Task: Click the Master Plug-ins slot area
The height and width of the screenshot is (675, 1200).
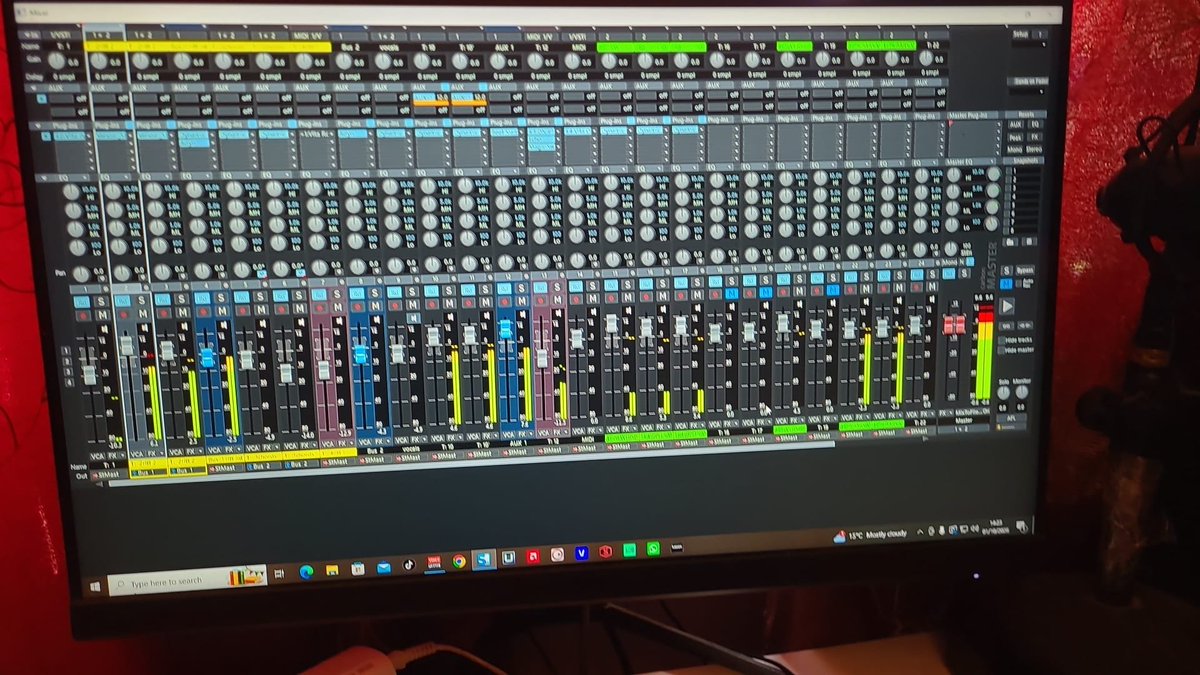Action: click(973, 138)
